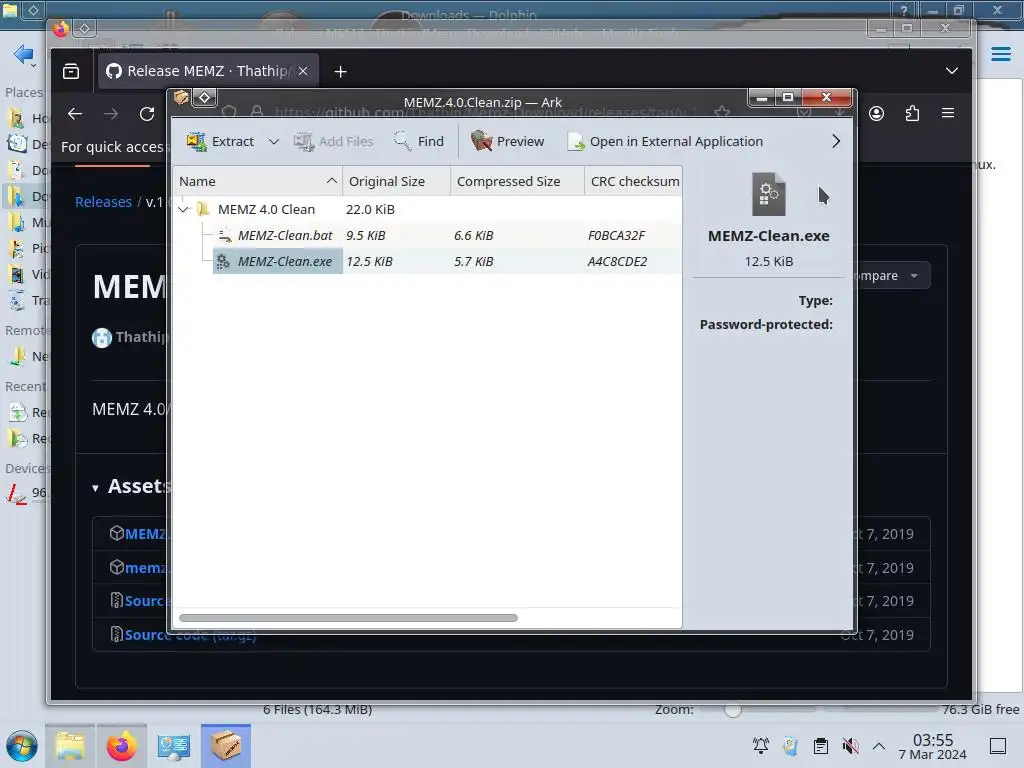Screen dimensions: 1024x768
Task: Click the large executable icon in info panel
Action: click(x=769, y=194)
